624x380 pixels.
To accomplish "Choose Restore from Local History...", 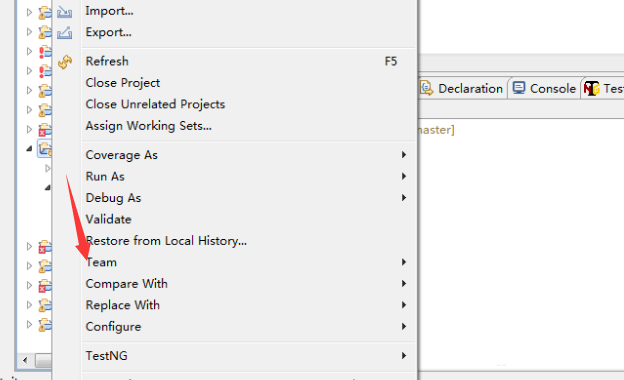I will 166,241.
